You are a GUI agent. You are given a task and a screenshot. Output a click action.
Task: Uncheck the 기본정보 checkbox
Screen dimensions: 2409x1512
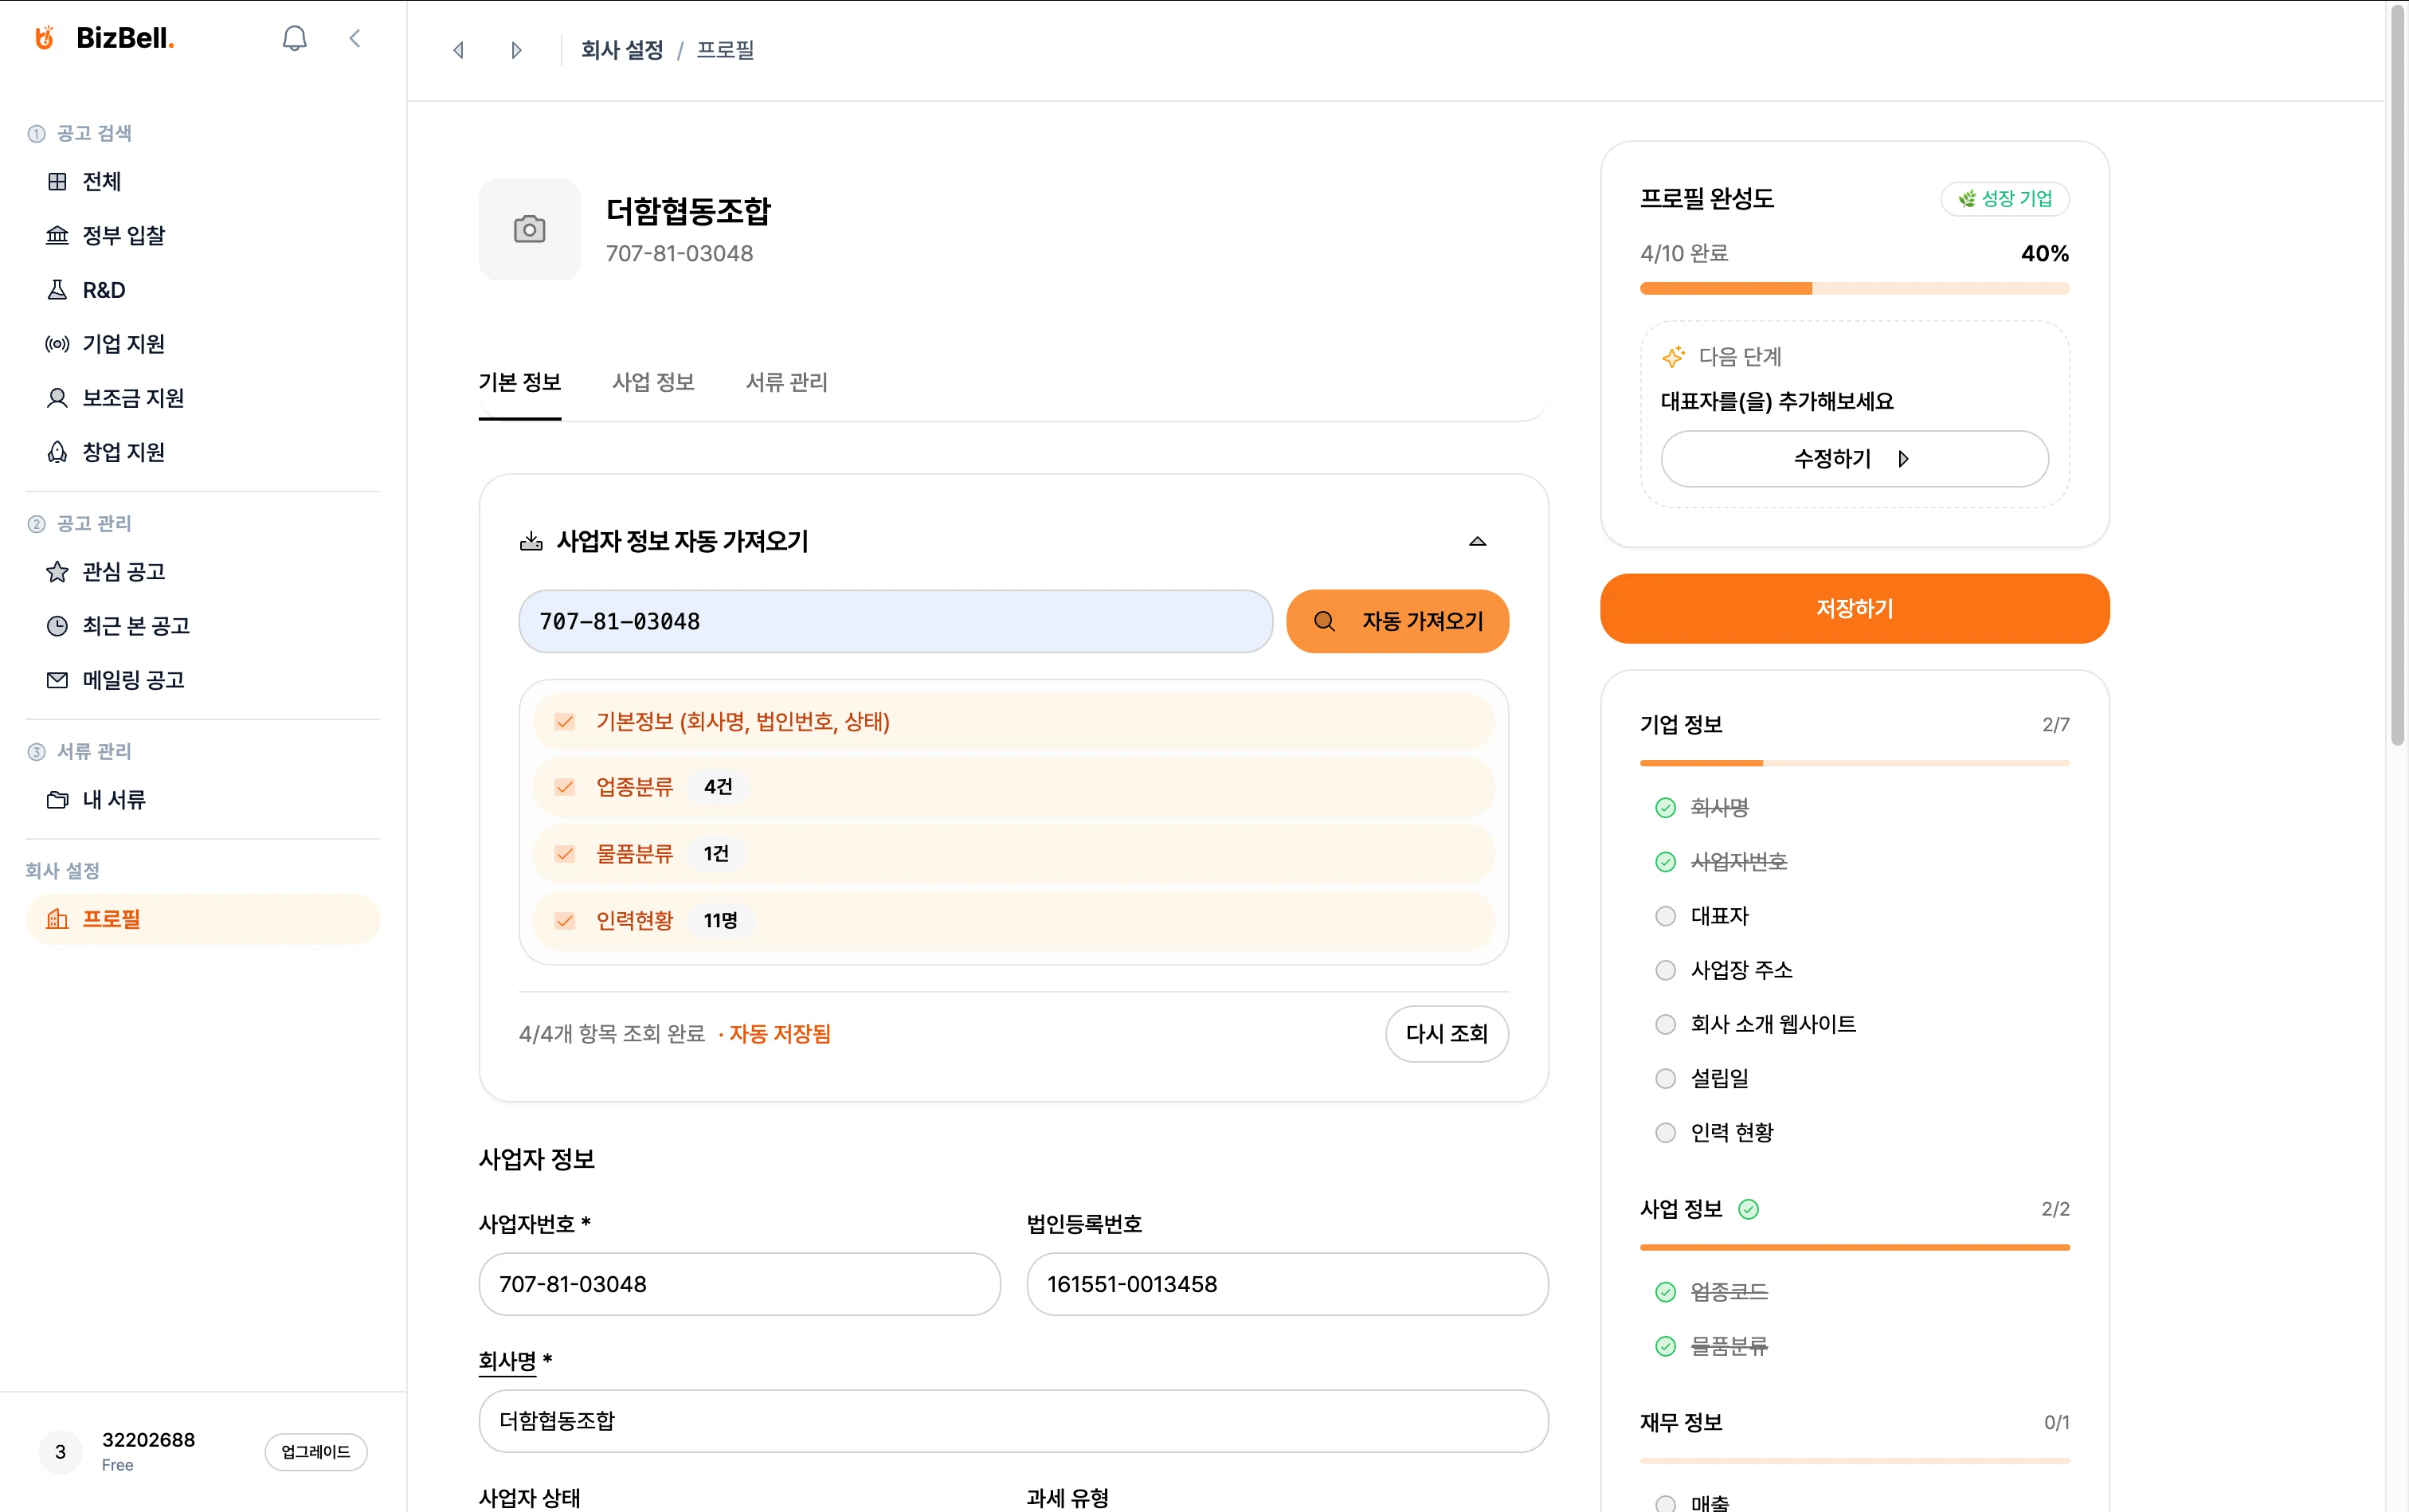coord(565,722)
